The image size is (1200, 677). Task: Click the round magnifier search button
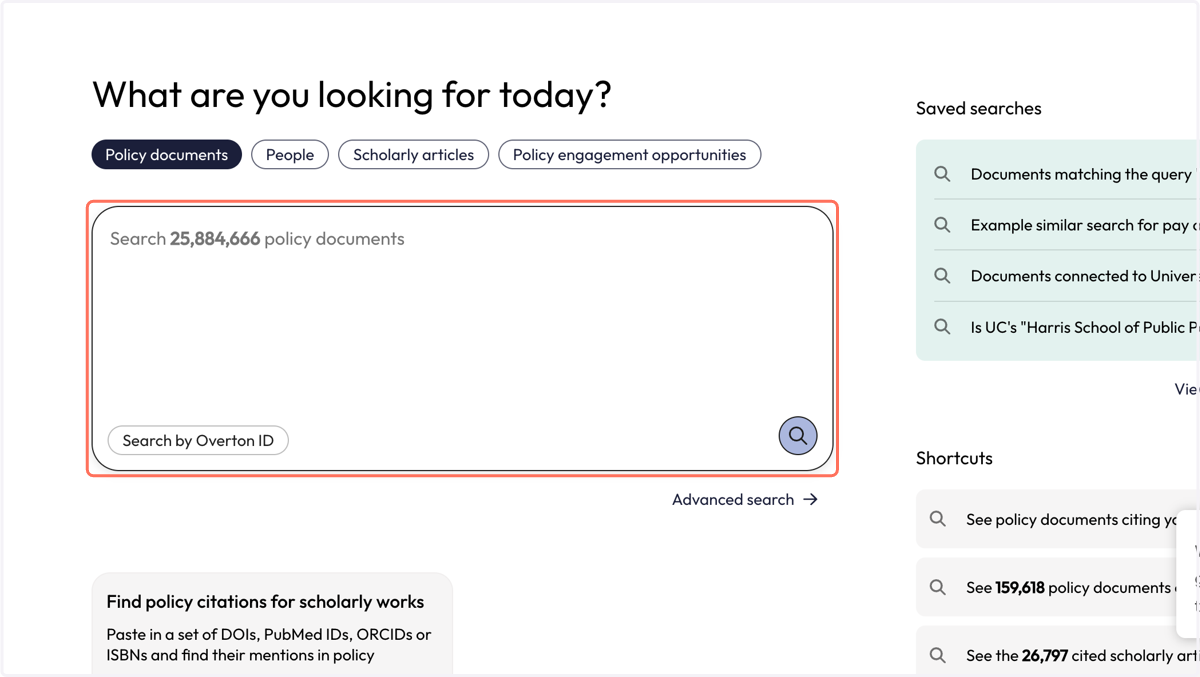pyautogui.click(x=798, y=436)
